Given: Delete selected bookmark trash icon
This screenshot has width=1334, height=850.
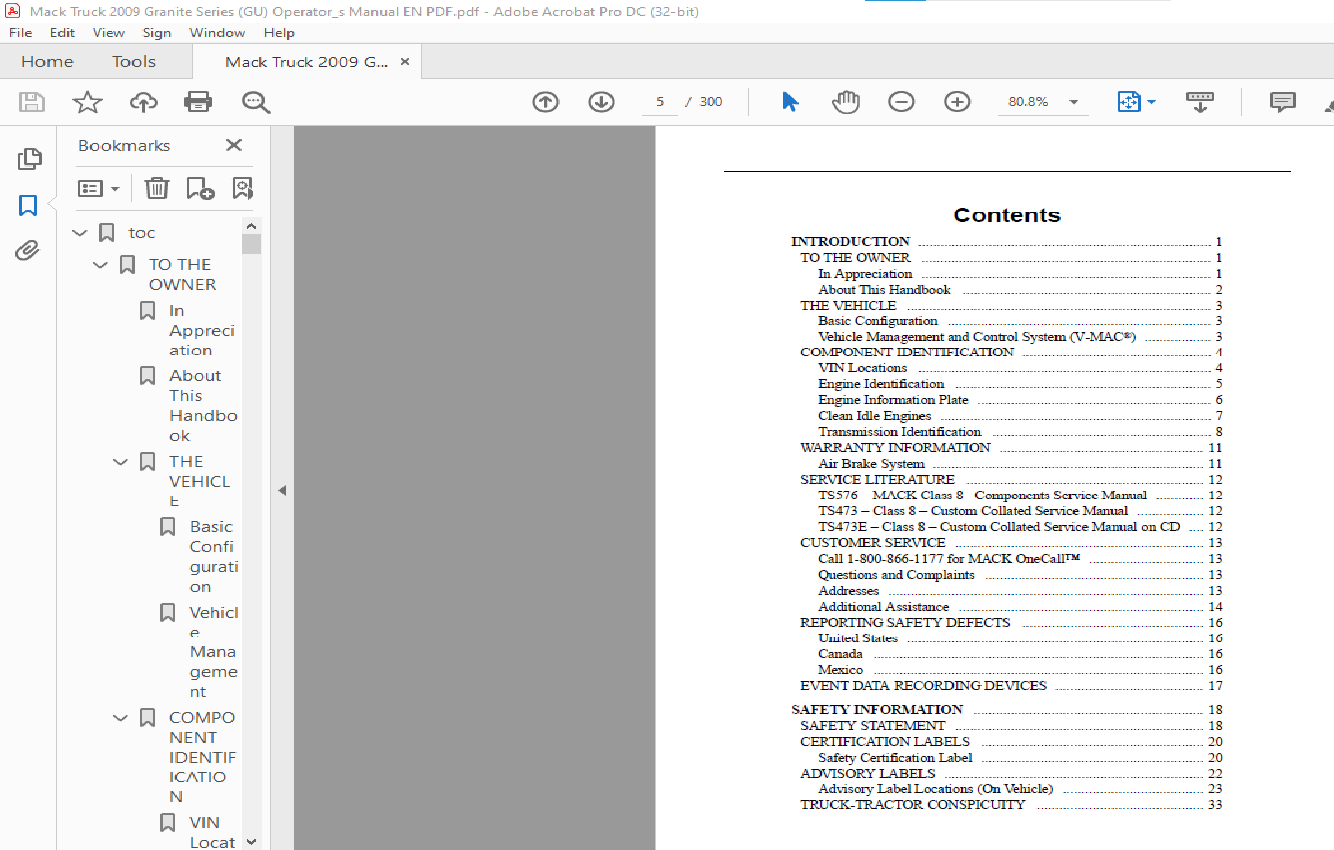Looking at the screenshot, I should [x=157, y=188].
